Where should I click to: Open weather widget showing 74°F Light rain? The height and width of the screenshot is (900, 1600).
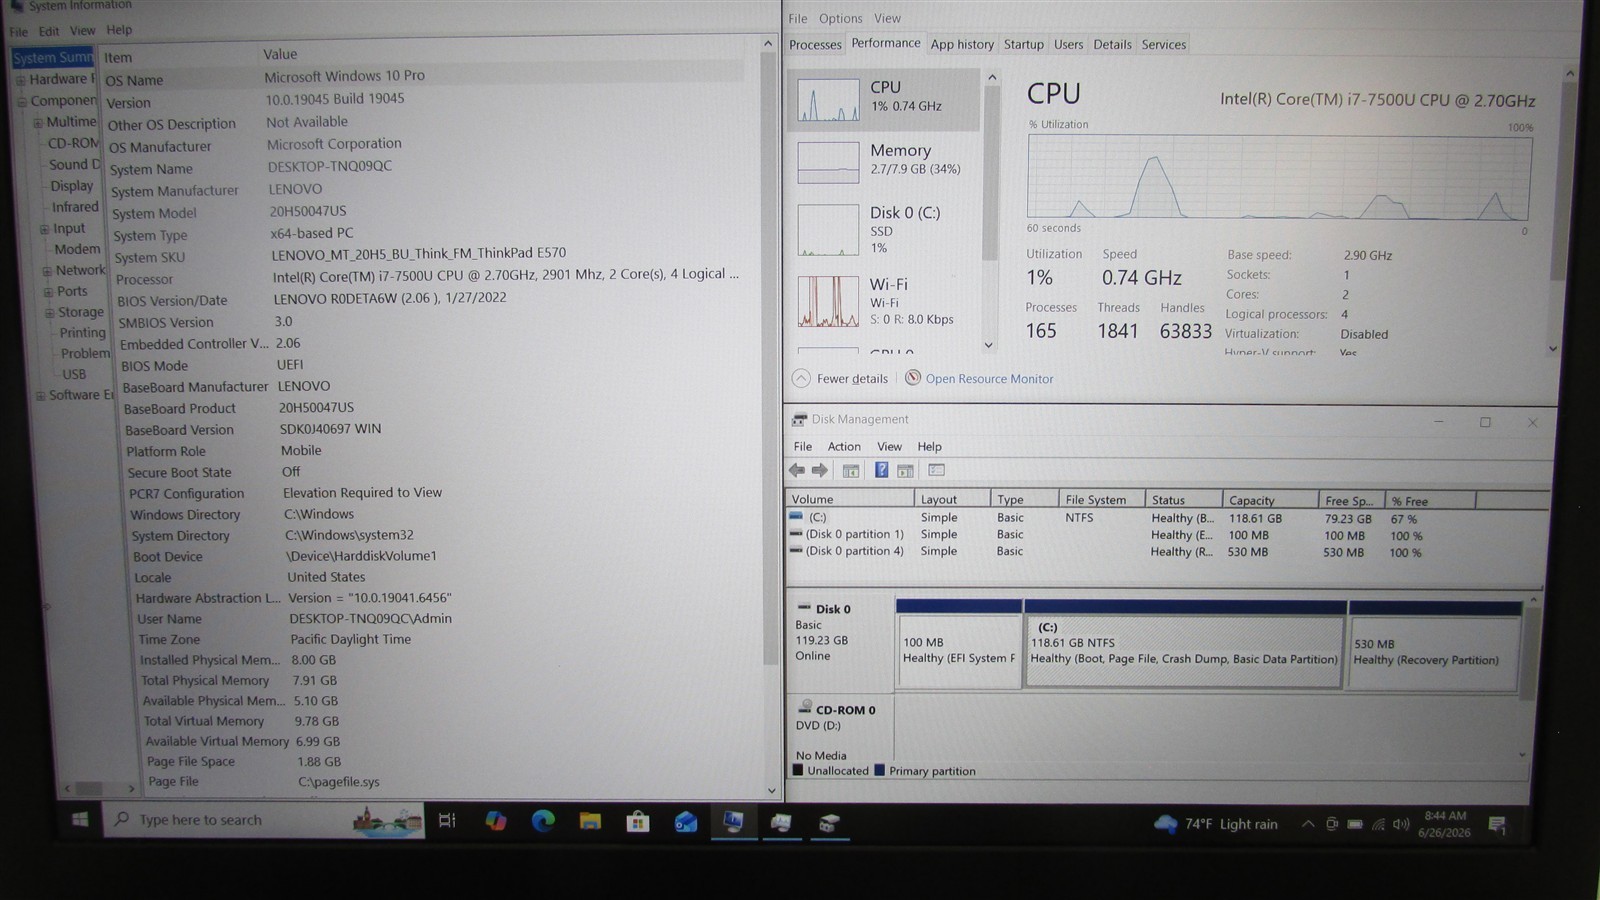pyautogui.click(x=1215, y=824)
